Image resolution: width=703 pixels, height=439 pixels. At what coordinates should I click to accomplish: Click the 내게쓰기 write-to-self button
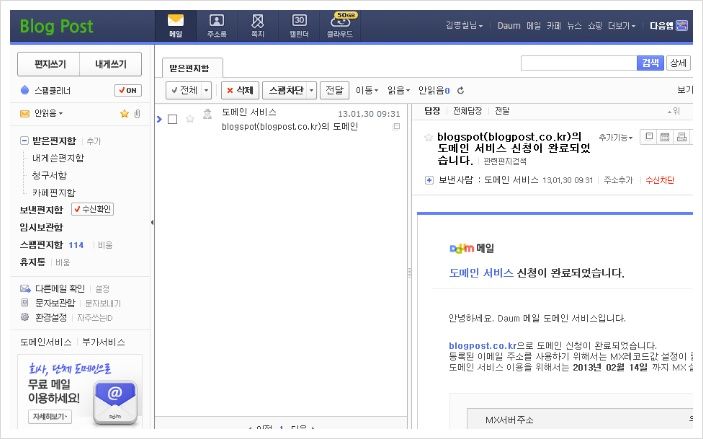[x=111, y=64]
